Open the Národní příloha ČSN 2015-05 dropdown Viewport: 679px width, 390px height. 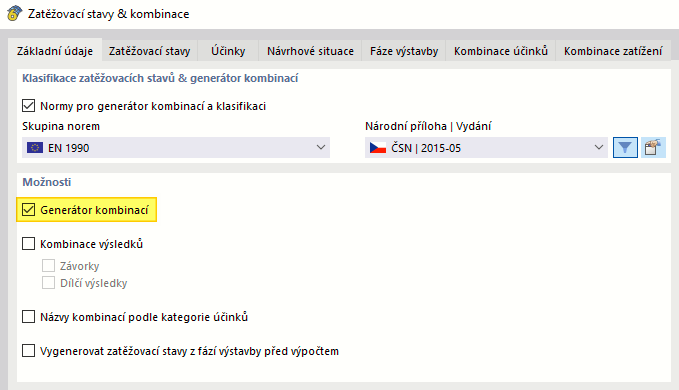point(486,148)
